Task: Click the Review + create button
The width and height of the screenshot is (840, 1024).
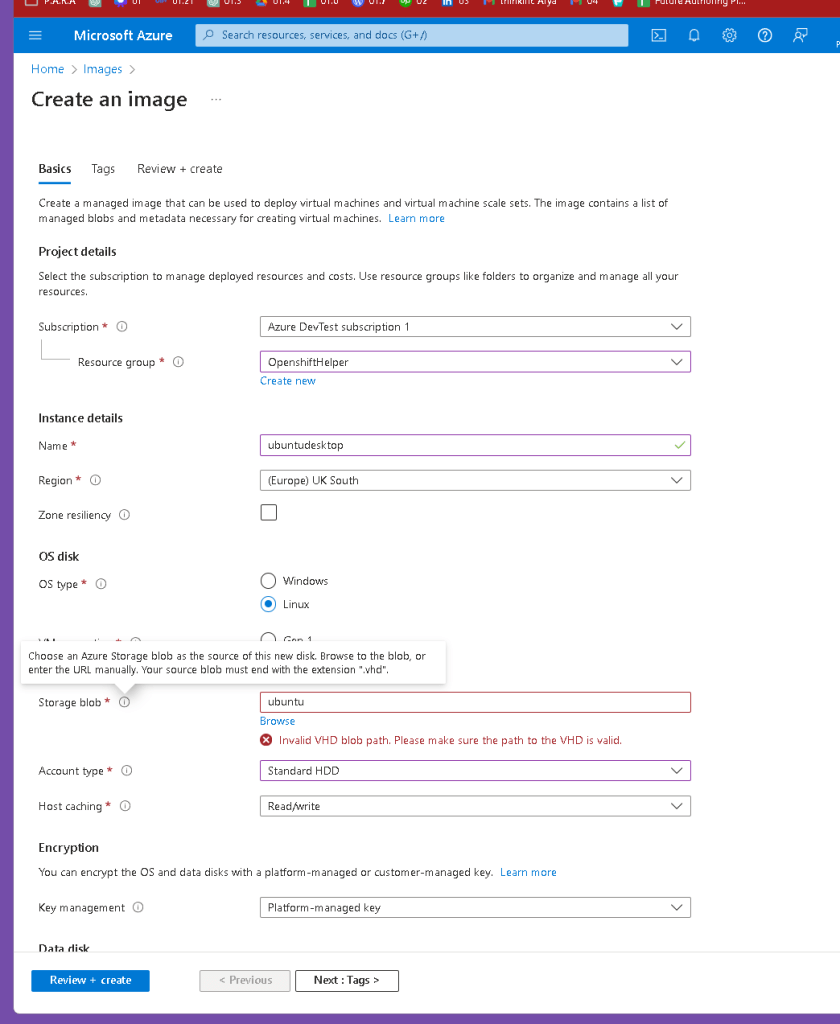Action: (90, 980)
